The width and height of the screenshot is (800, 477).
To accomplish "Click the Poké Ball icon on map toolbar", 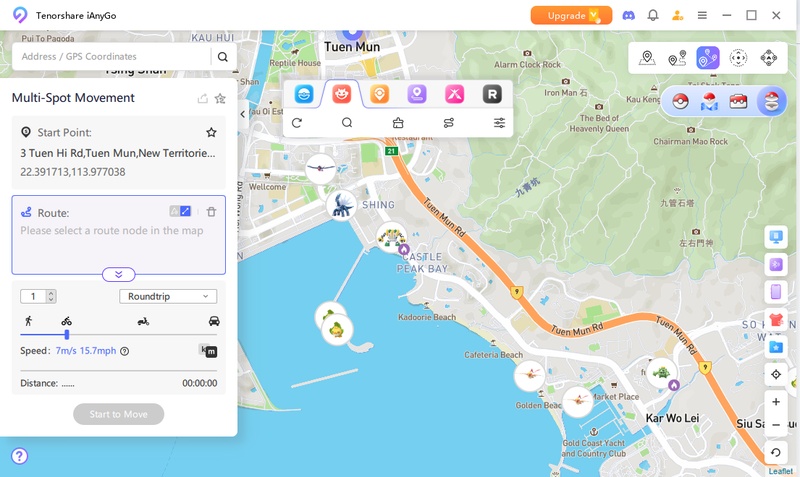I will 680,101.
